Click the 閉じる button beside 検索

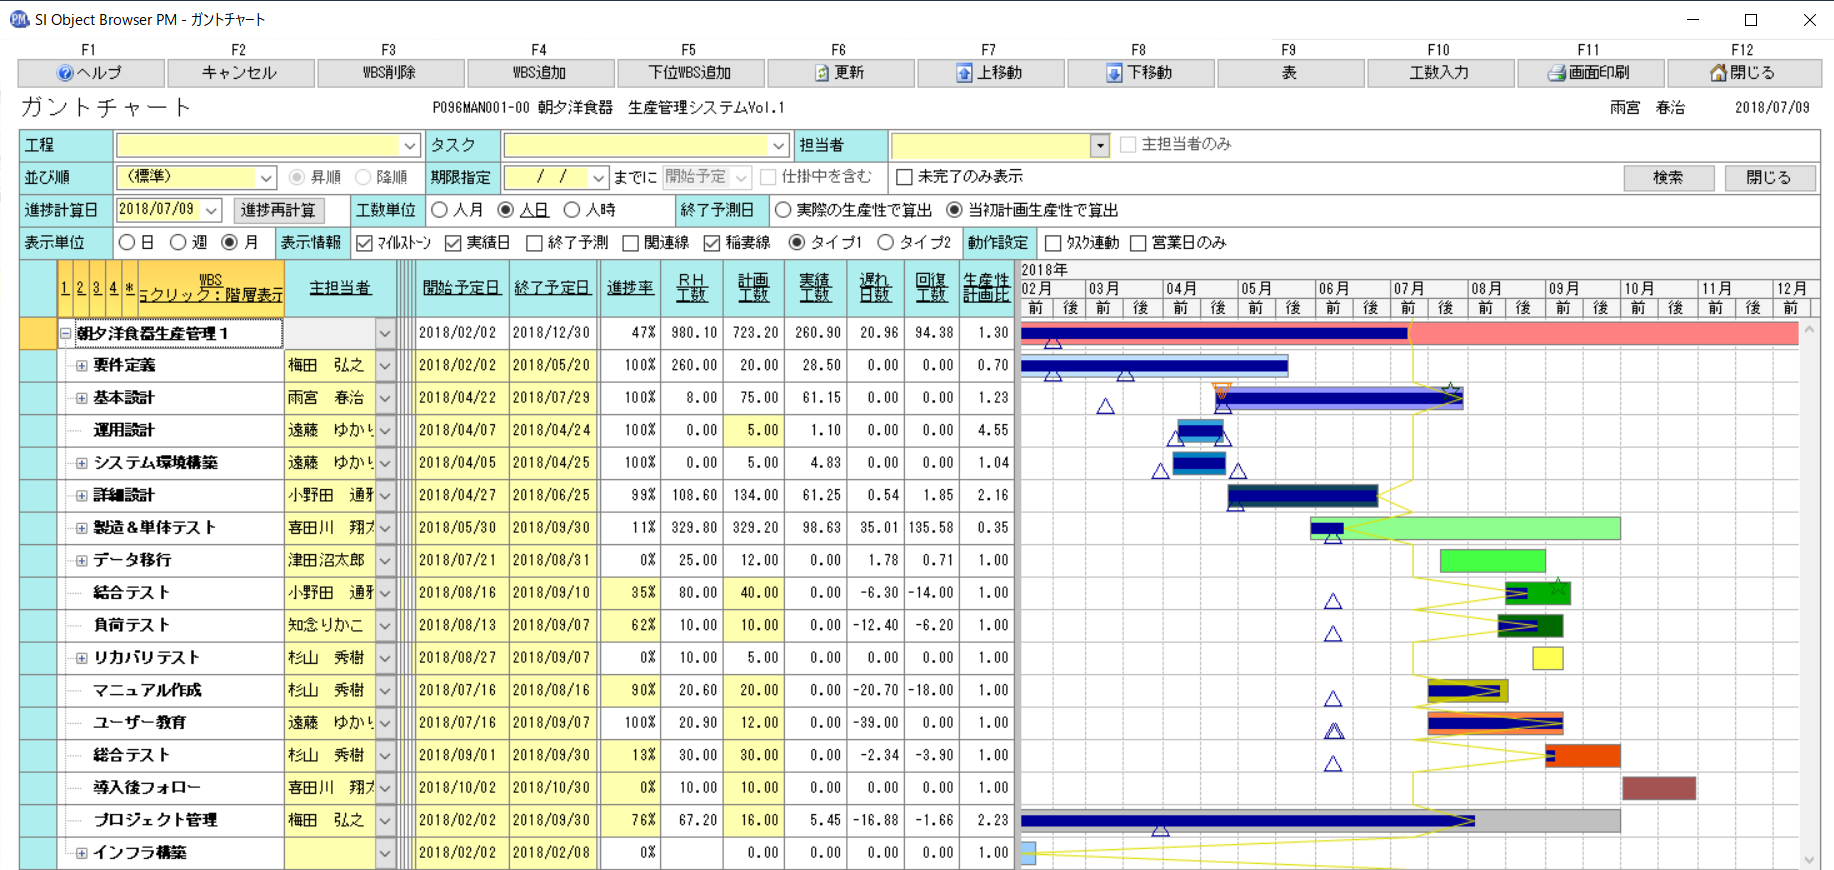click(x=1768, y=177)
